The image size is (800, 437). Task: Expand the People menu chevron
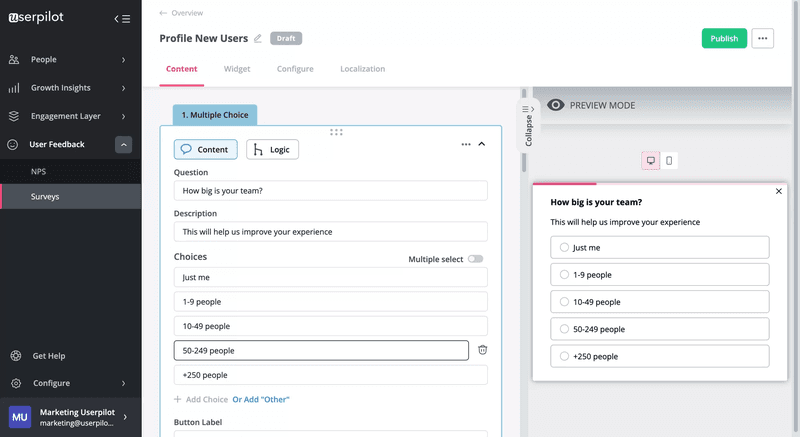click(x=123, y=60)
